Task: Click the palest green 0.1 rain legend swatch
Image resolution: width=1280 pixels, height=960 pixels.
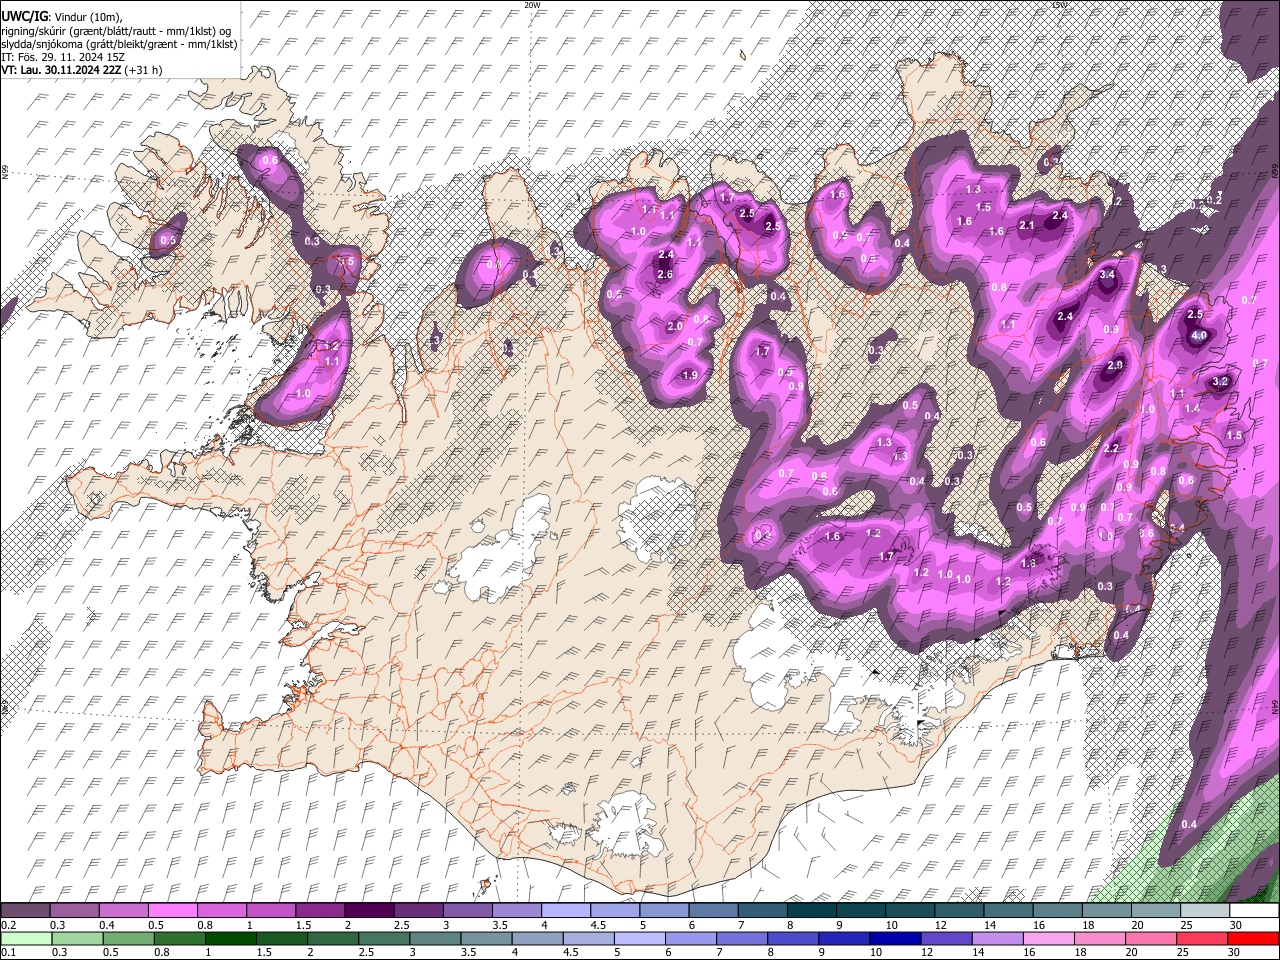Action: [x=26, y=939]
